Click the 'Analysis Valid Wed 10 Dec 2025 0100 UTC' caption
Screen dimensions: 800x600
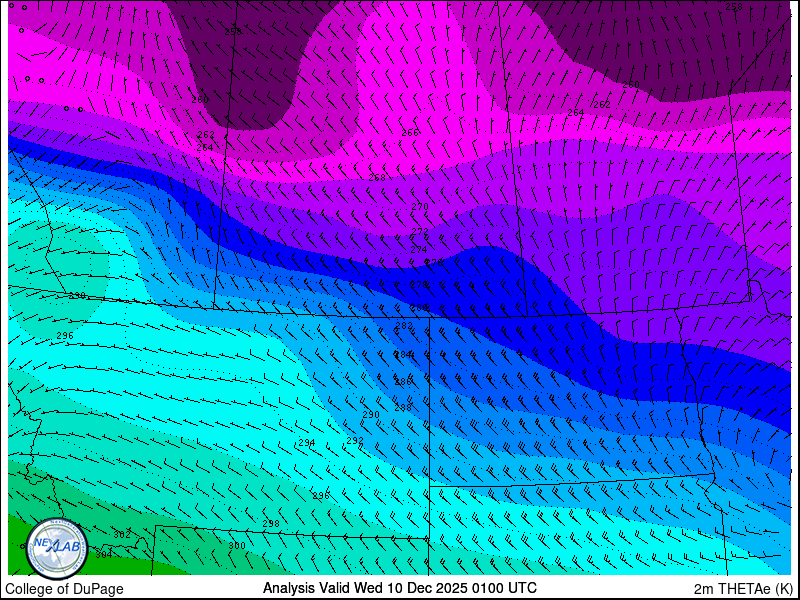(399, 588)
